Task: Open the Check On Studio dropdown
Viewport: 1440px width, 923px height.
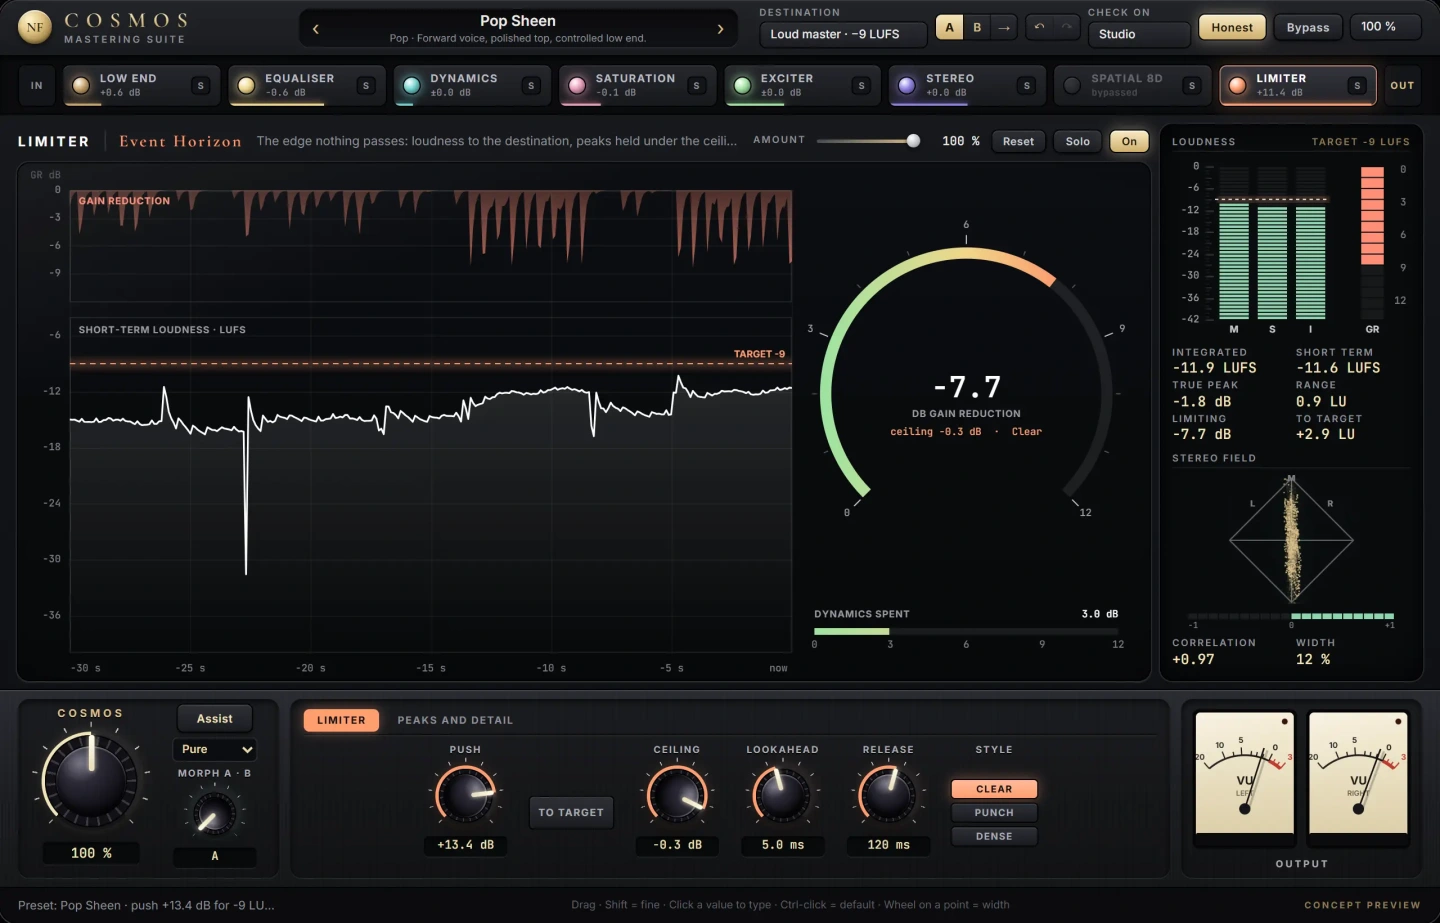Action: click(1138, 34)
